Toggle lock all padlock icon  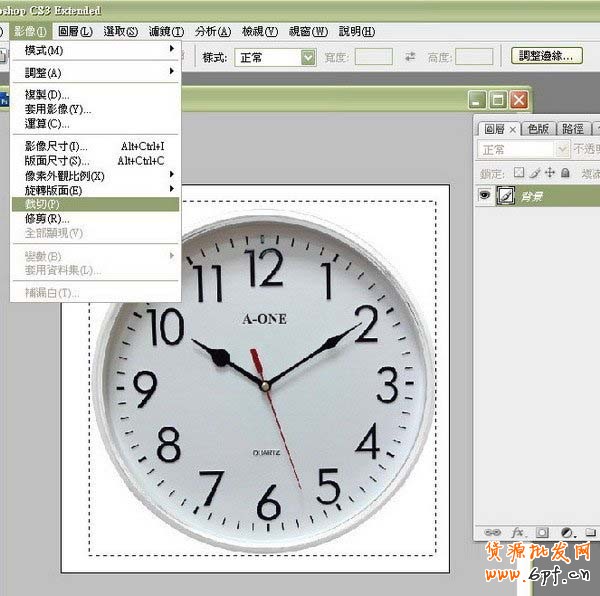click(x=565, y=173)
